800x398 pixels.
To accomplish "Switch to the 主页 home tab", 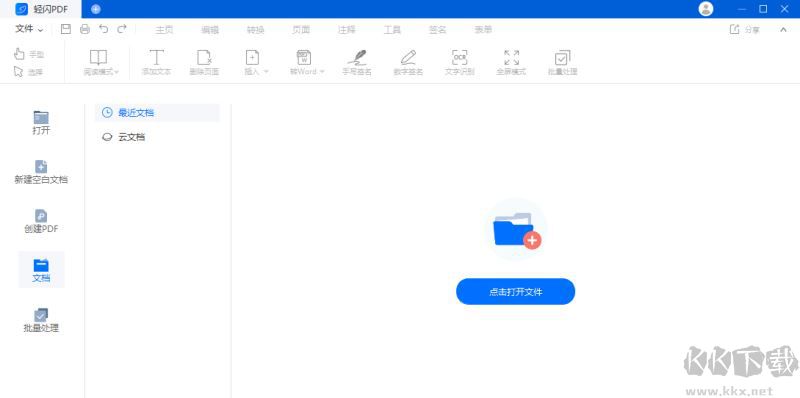I will click(164, 30).
